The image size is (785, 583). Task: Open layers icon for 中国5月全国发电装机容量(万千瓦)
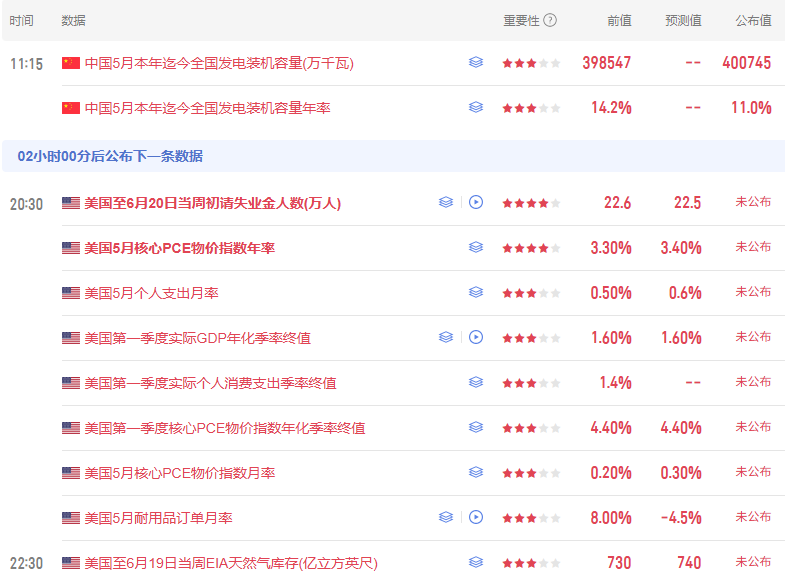pos(476,62)
